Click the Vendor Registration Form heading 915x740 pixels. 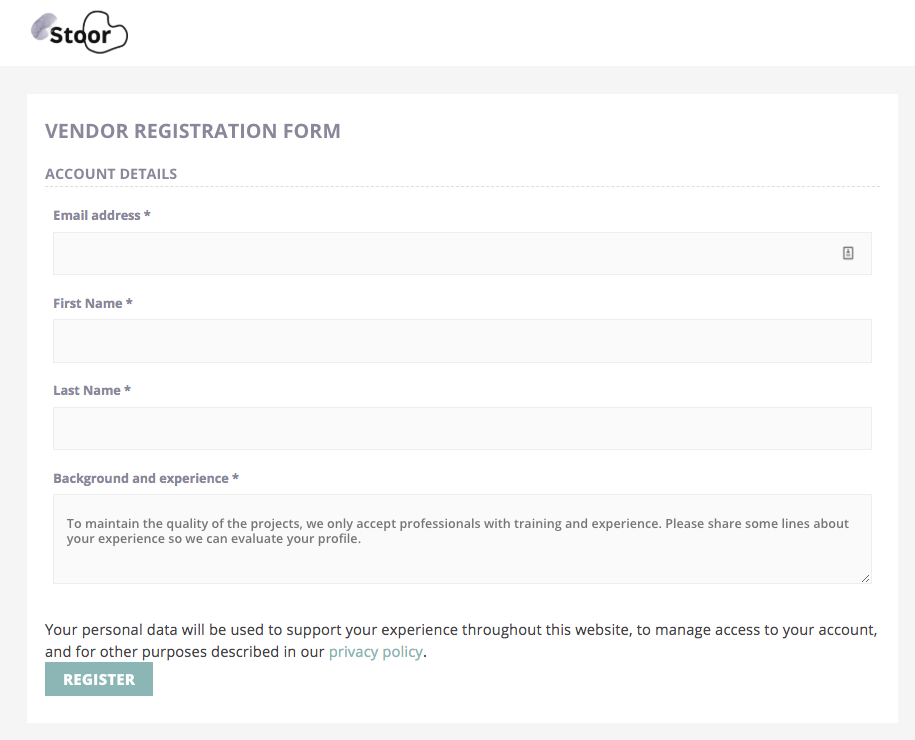tap(193, 131)
